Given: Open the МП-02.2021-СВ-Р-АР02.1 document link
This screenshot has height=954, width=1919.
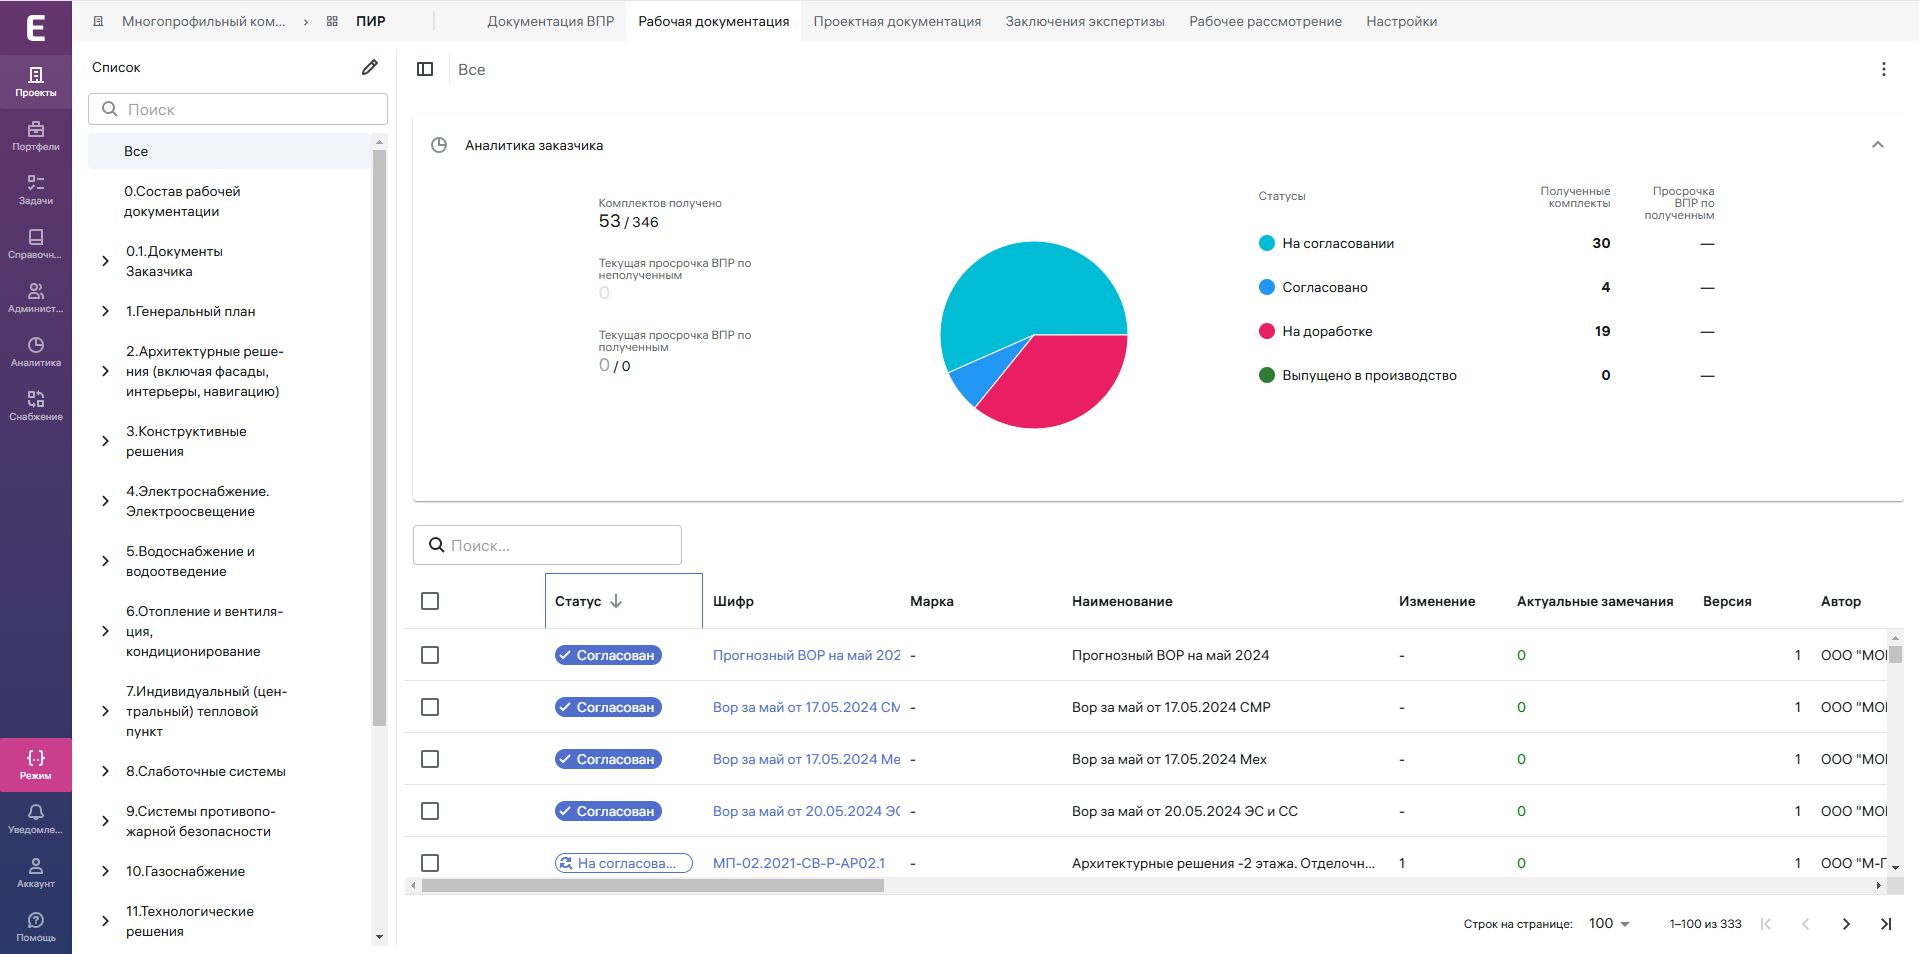Looking at the screenshot, I should click(x=798, y=863).
